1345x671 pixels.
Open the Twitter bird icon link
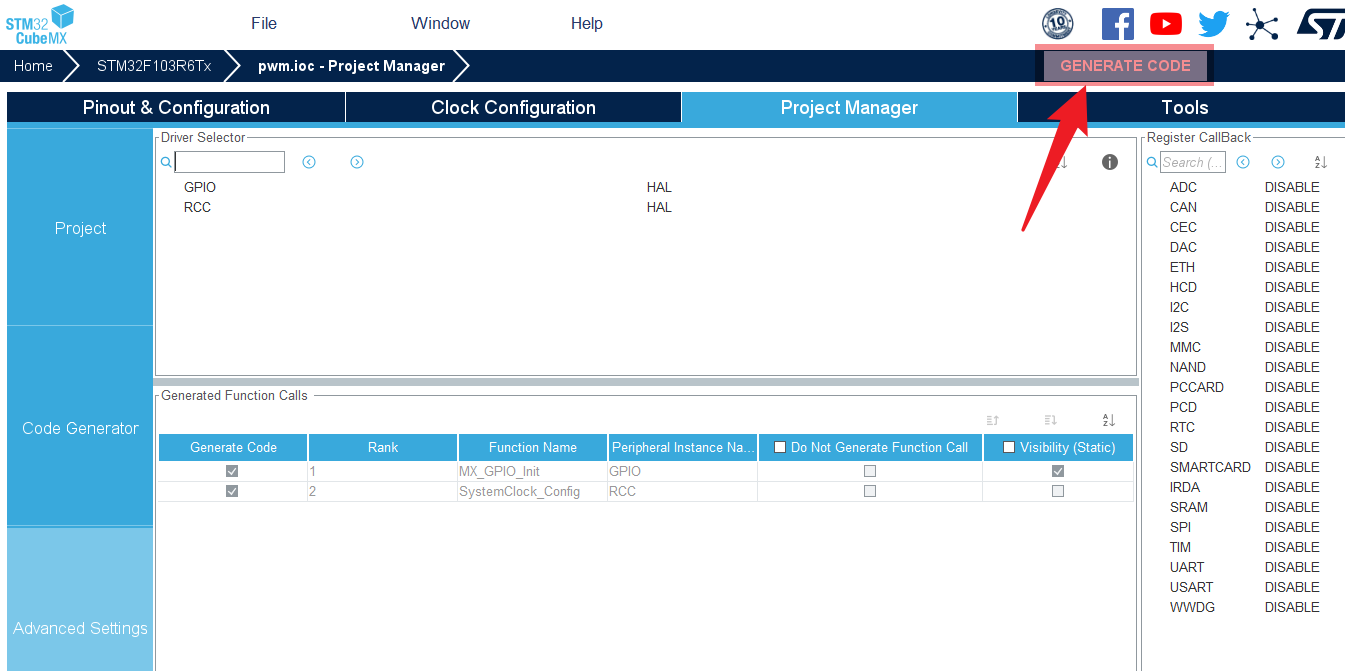pos(1214,24)
